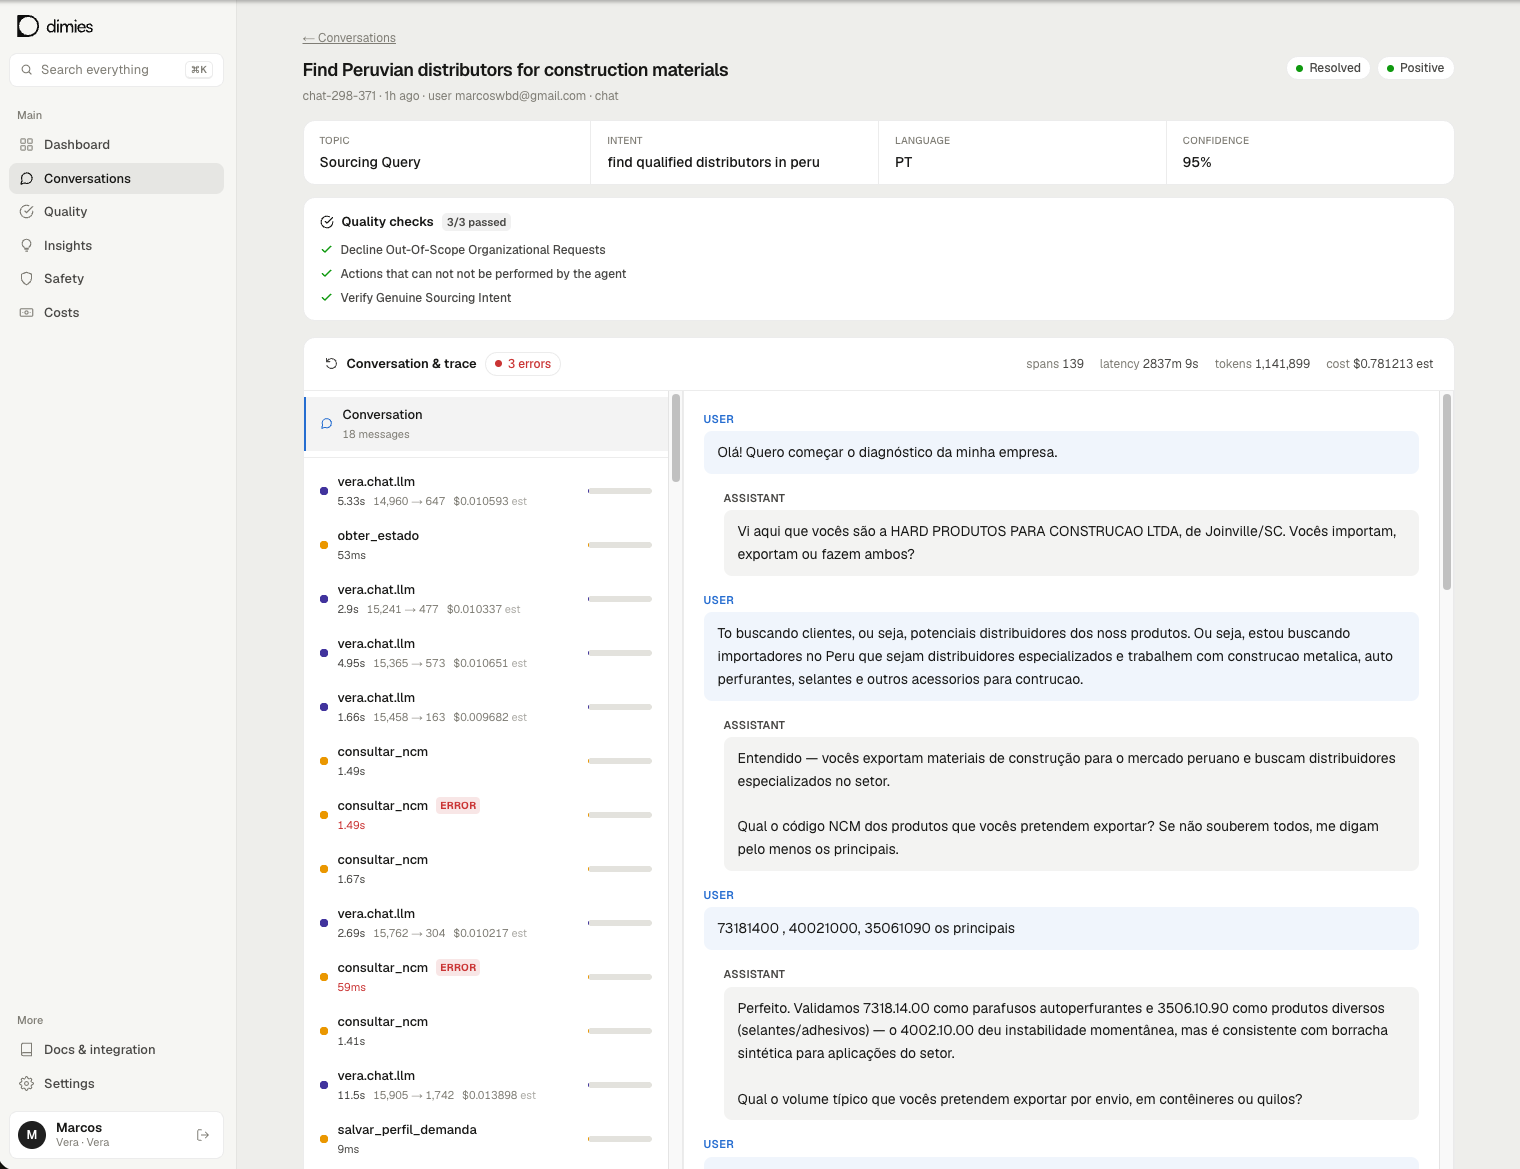
Task: Select consultar_ncm ERROR span at 1.49s
Action: point(486,815)
